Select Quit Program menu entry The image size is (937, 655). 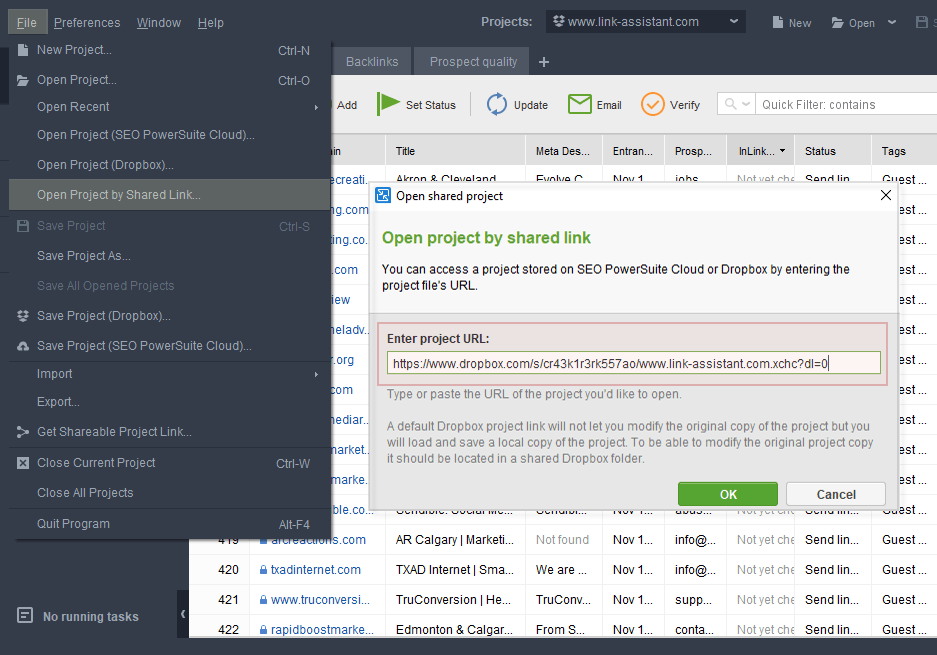[x=170, y=524]
